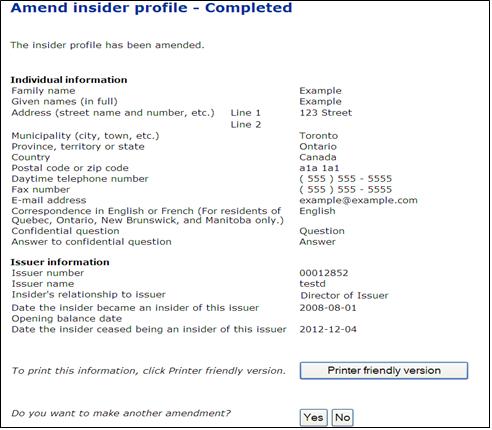Image resolution: width=492 pixels, height=430 pixels.
Task: Select No for another amendment
Action: point(342,417)
